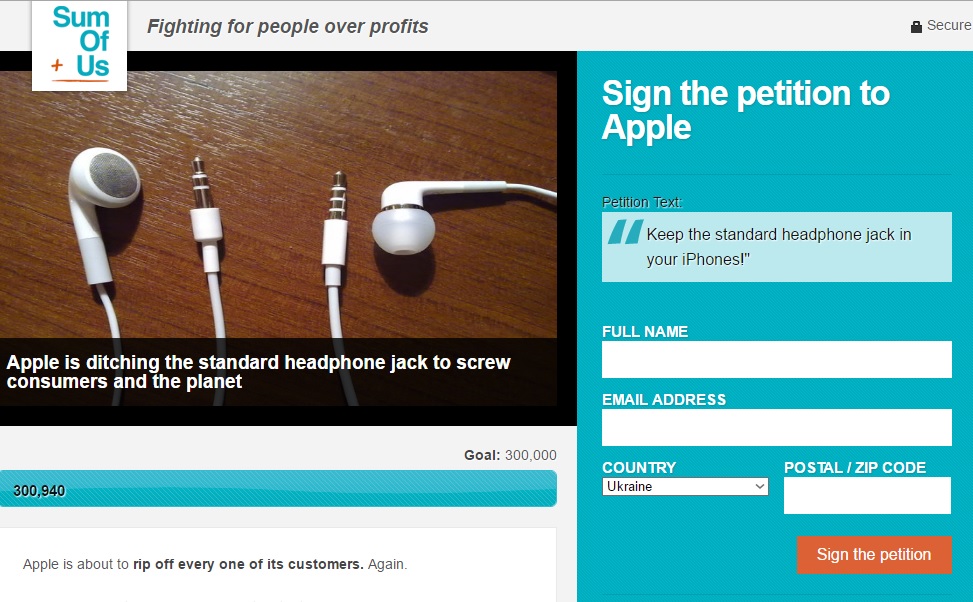Click the Country dropdown chevron arrow
The width and height of the screenshot is (973, 602).
pyautogui.click(x=760, y=487)
